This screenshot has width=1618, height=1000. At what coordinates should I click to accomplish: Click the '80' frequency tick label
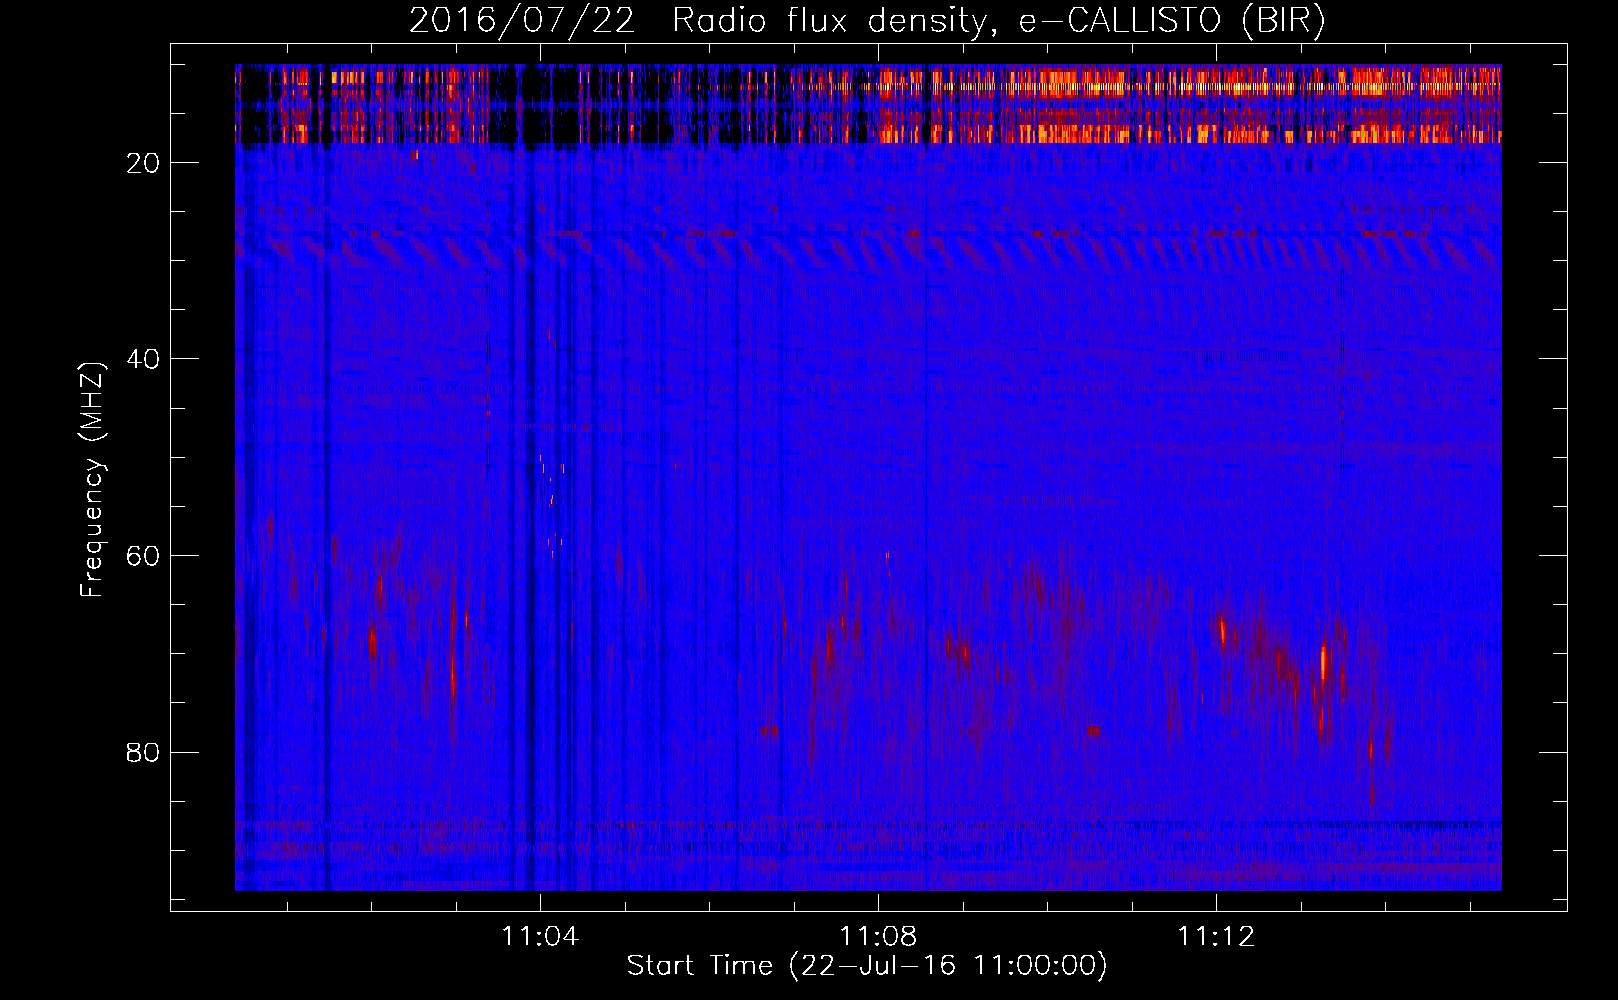click(x=143, y=752)
